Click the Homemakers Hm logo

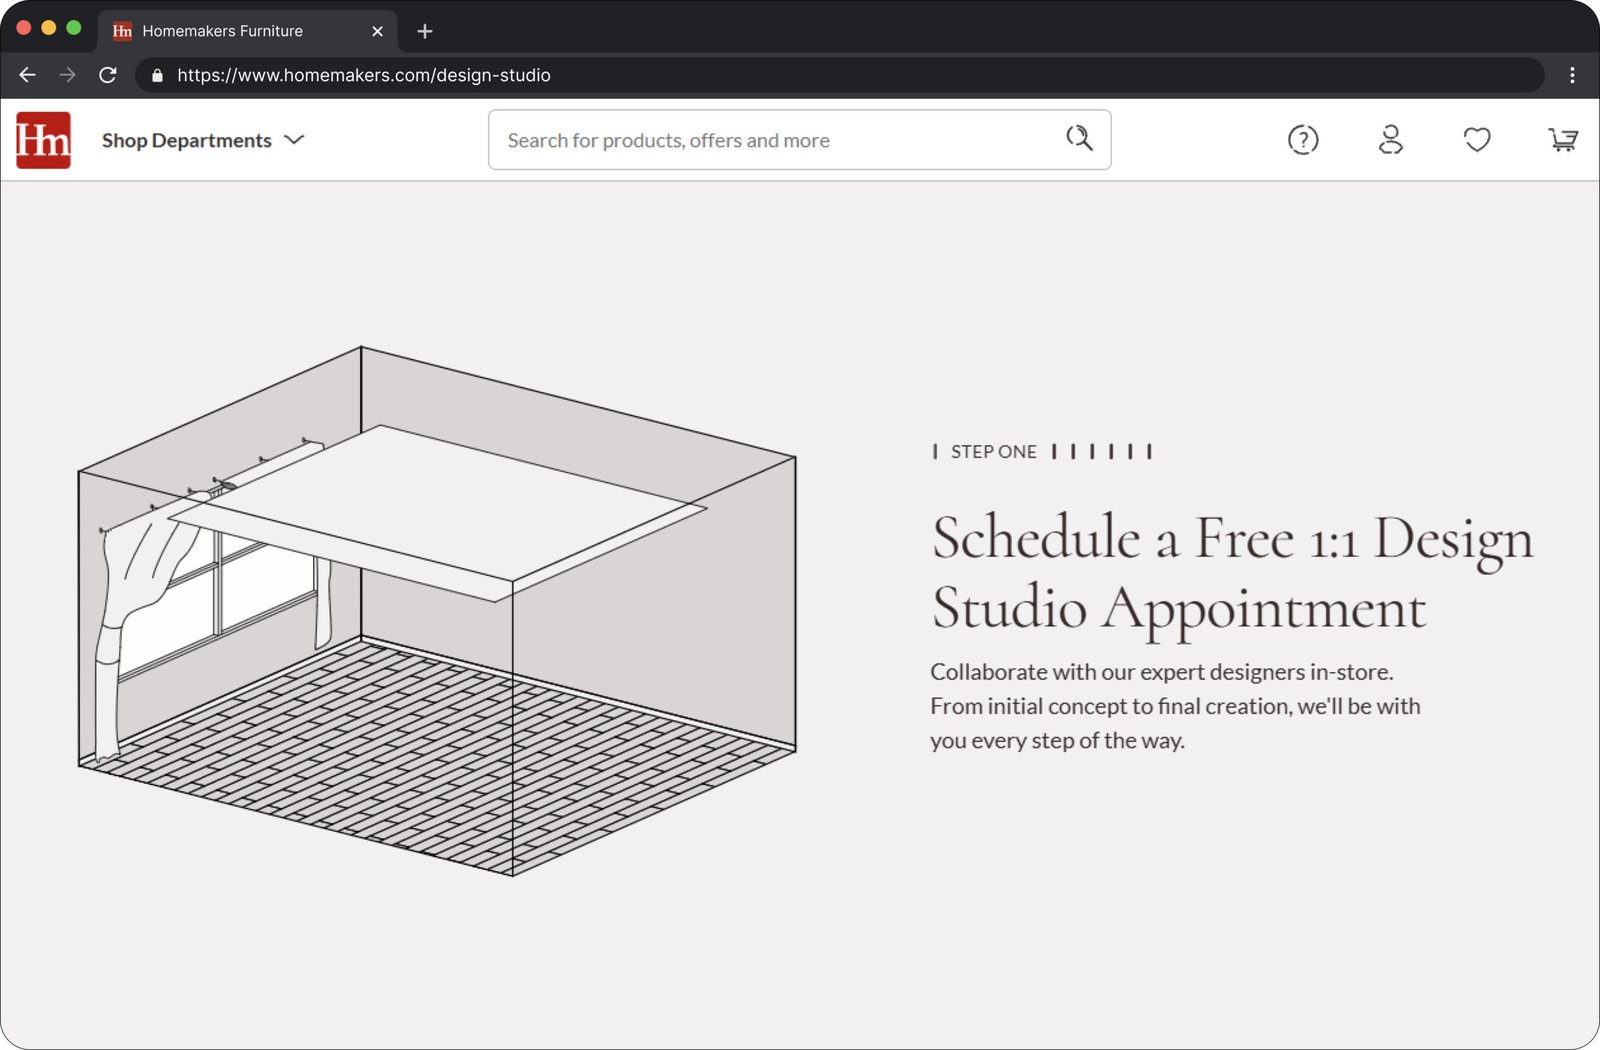click(43, 140)
